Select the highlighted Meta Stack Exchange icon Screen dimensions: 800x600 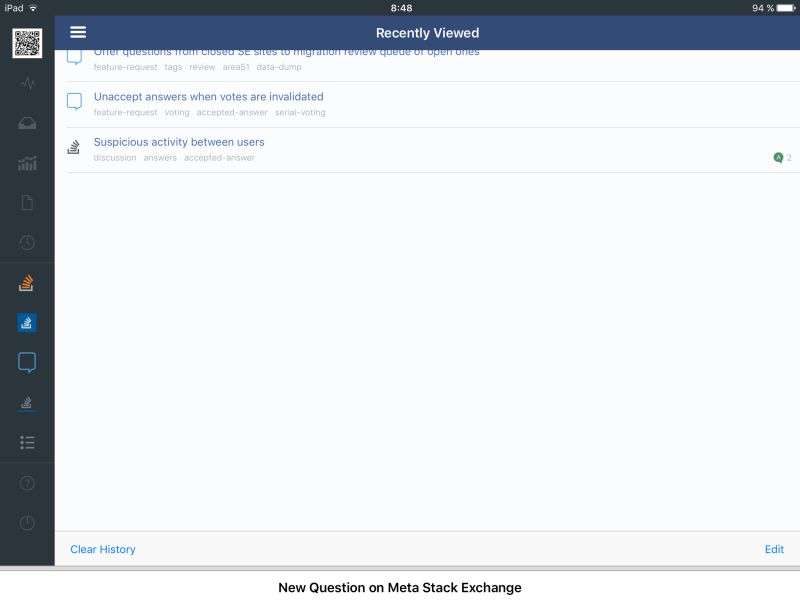point(27,322)
